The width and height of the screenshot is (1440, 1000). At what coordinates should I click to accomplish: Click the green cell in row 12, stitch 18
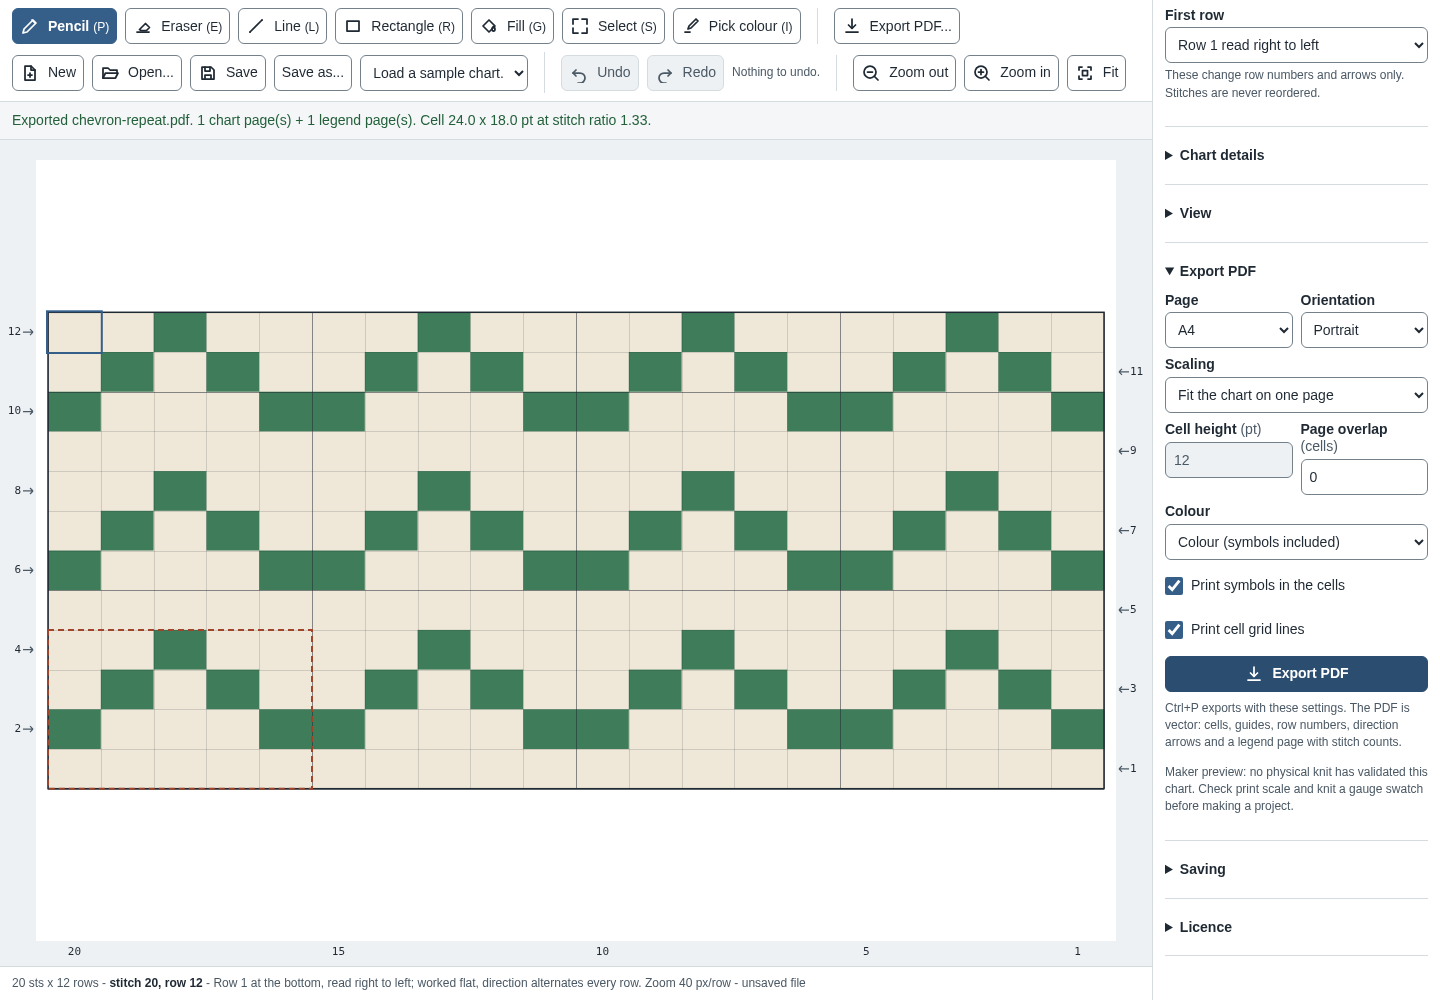(180, 332)
